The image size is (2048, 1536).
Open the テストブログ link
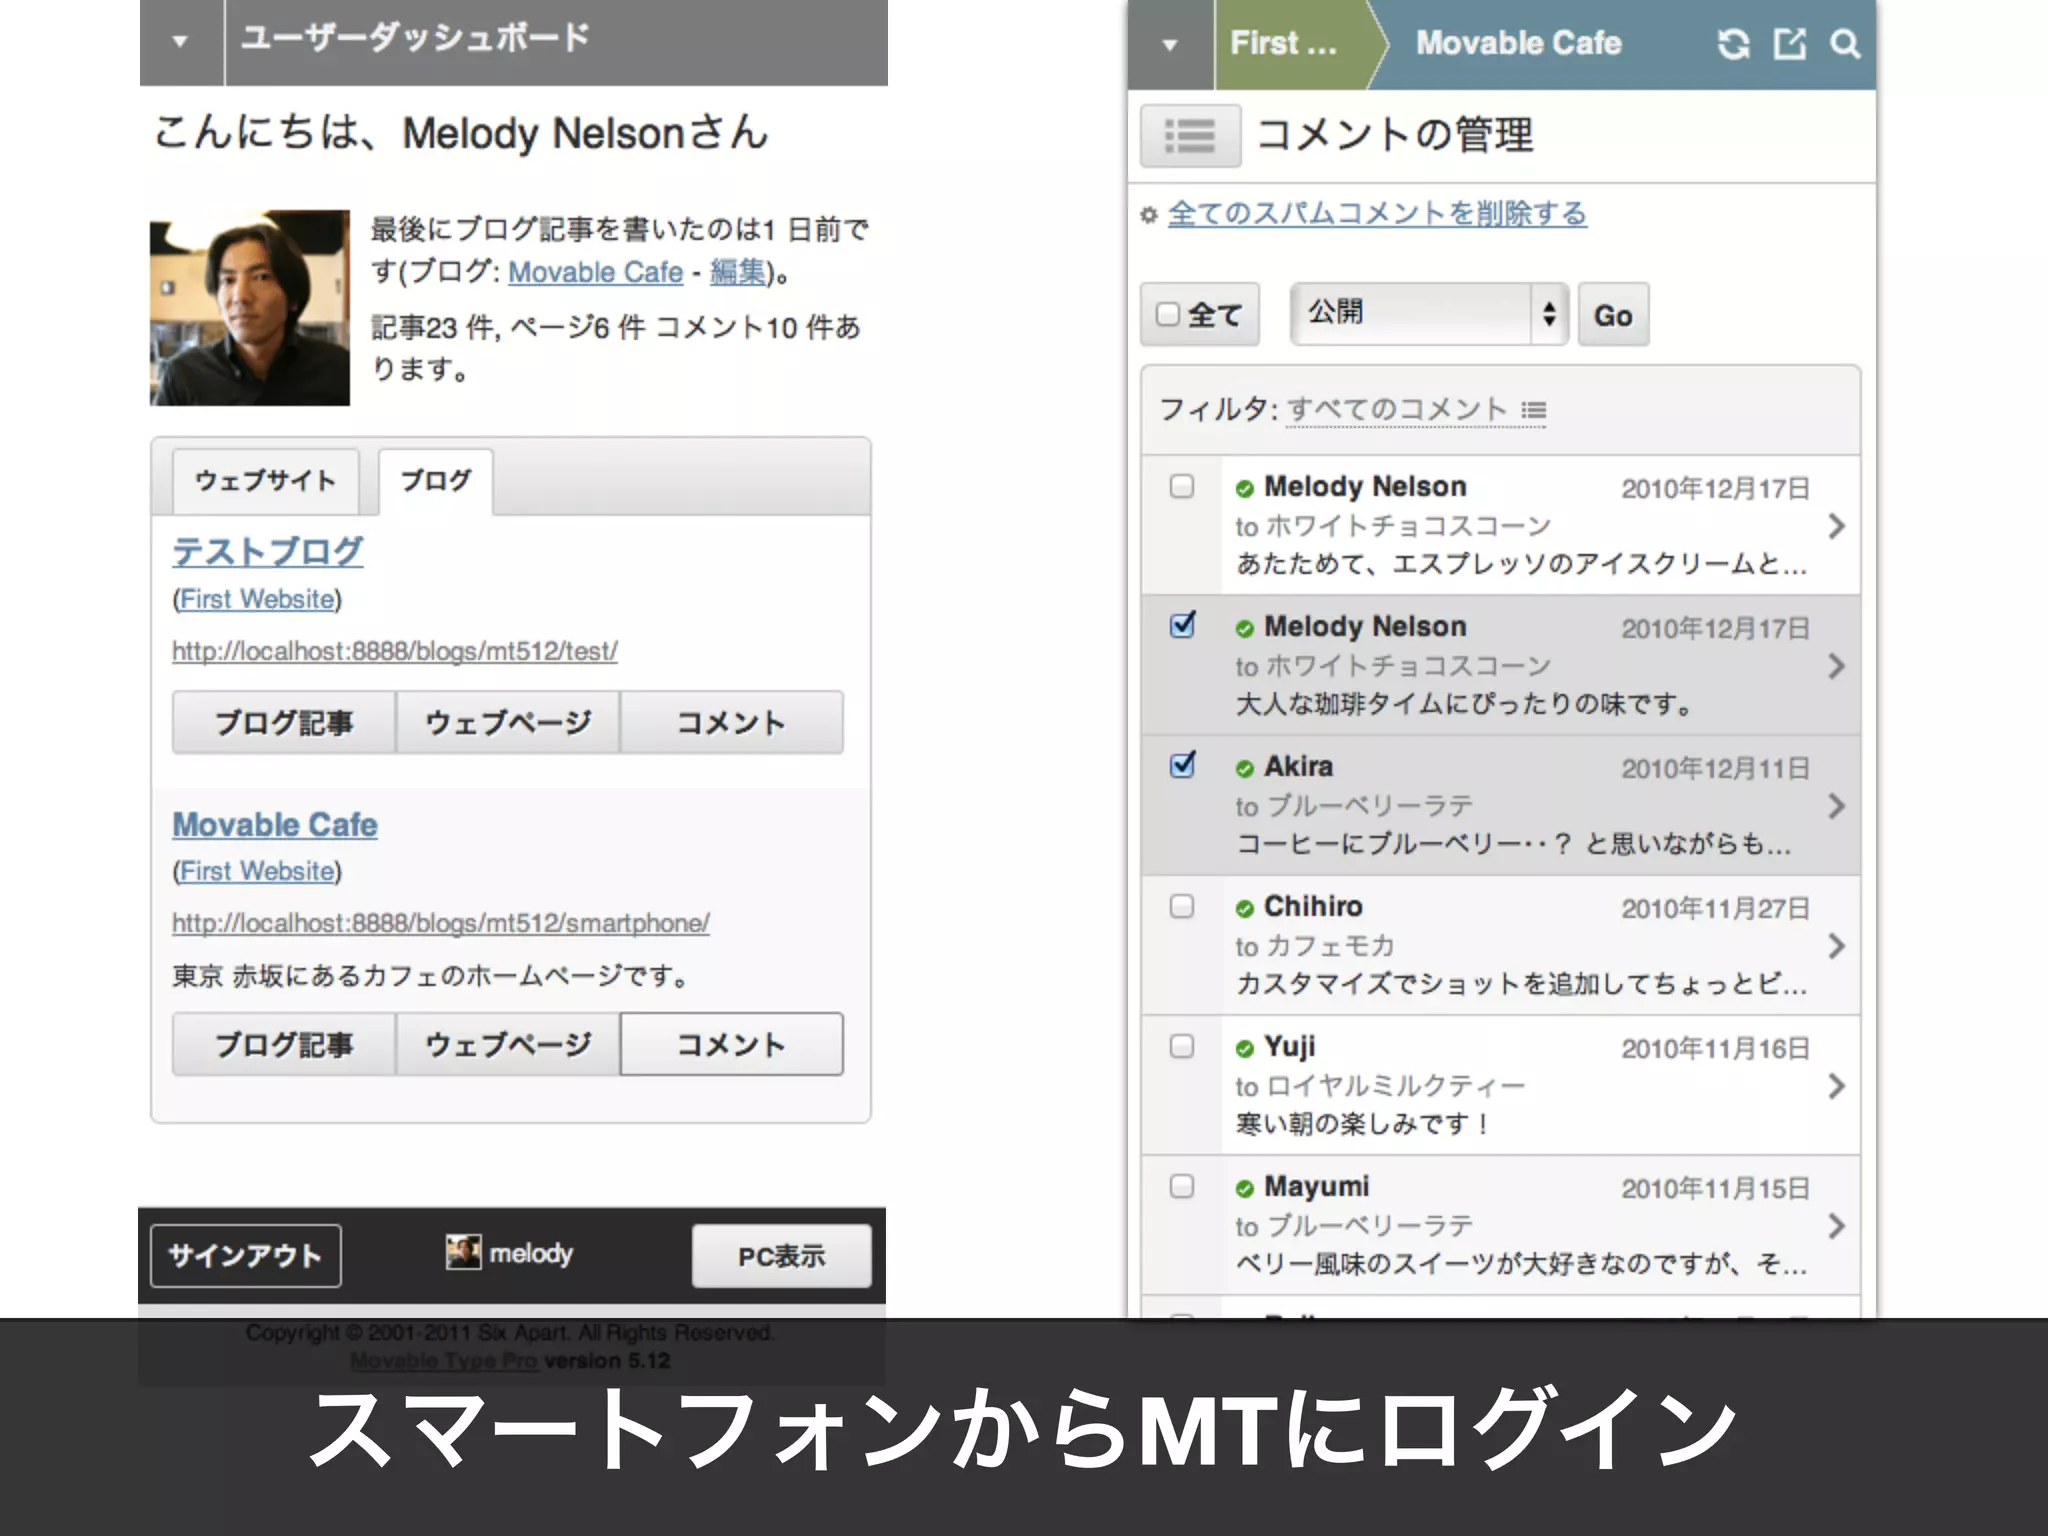268,551
